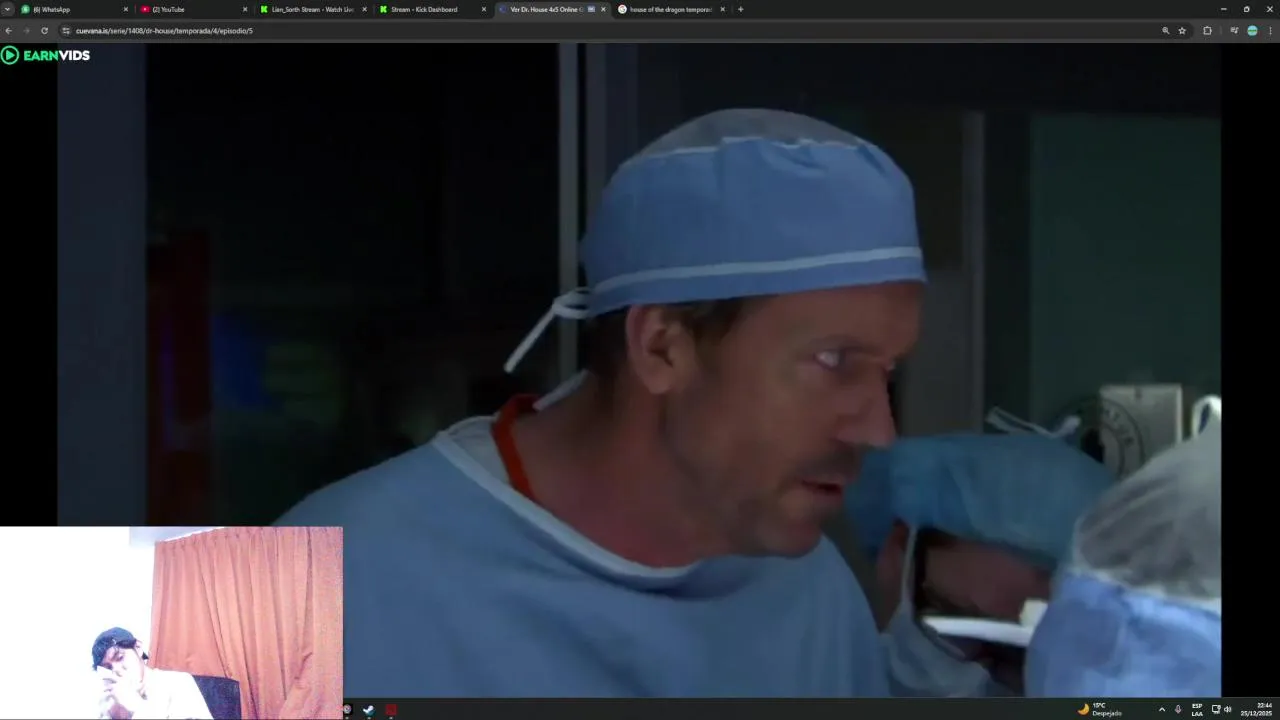Open a new browser tab
This screenshot has height=720, width=1280.
tap(740, 9)
